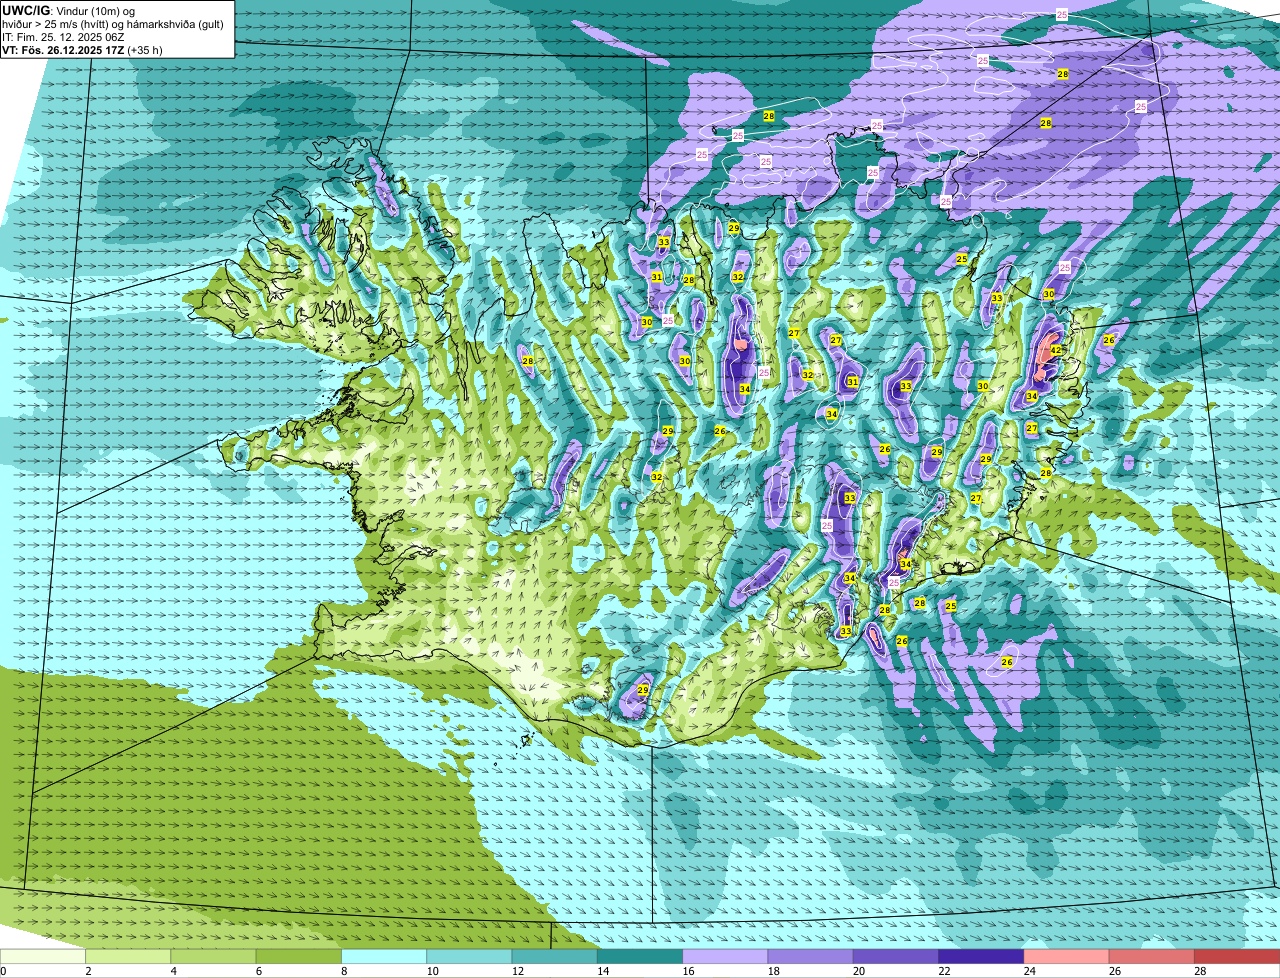Click the 26–28 m/s legend swatch
The height and width of the screenshot is (978, 1280).
click(1152, 956)
